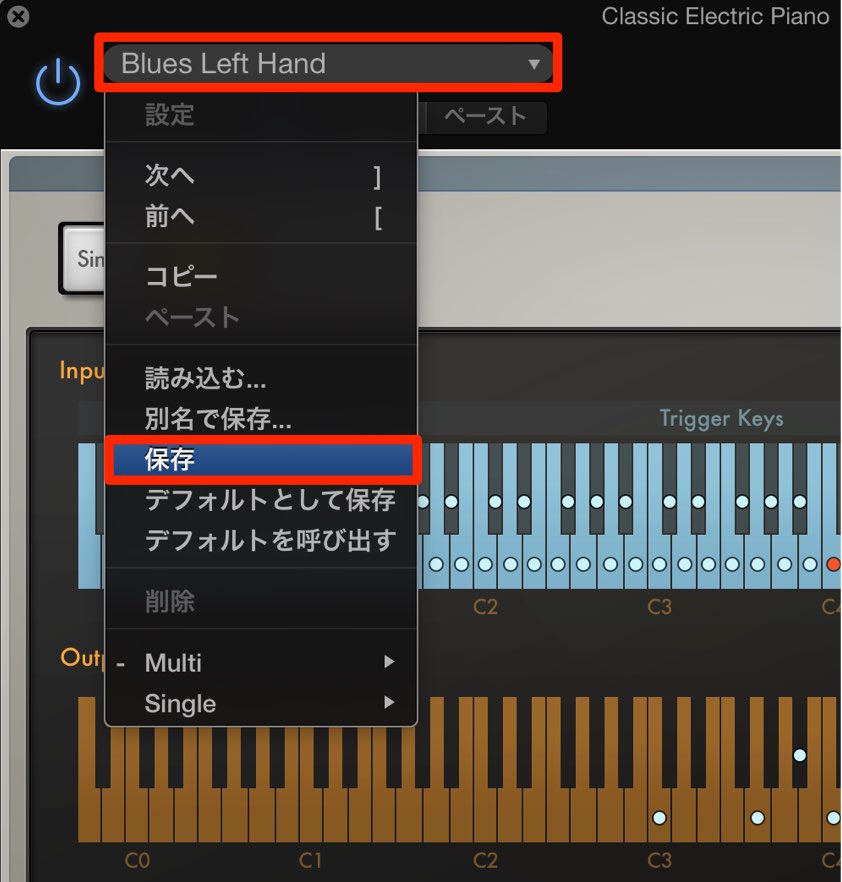Click the highlighted 保存 menu item
This screenshot has width=842, height=882.
(263, 460)
